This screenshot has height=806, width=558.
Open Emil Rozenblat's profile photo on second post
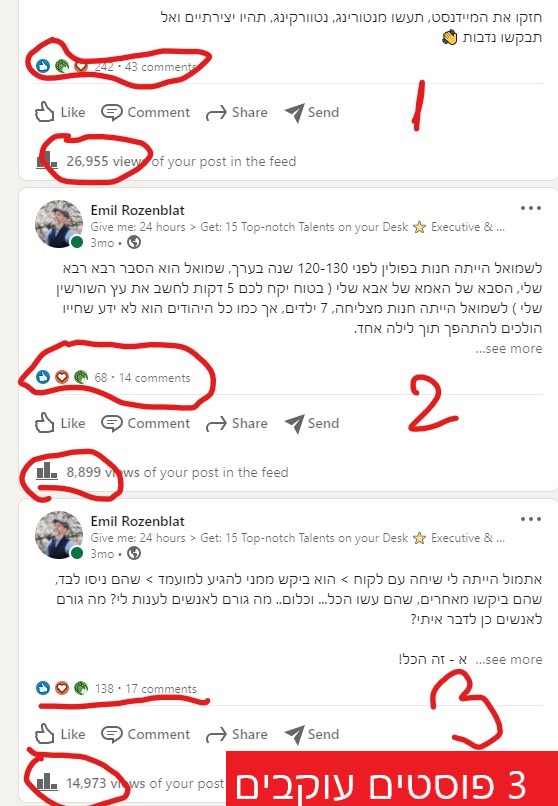click(x=59, y=224)
